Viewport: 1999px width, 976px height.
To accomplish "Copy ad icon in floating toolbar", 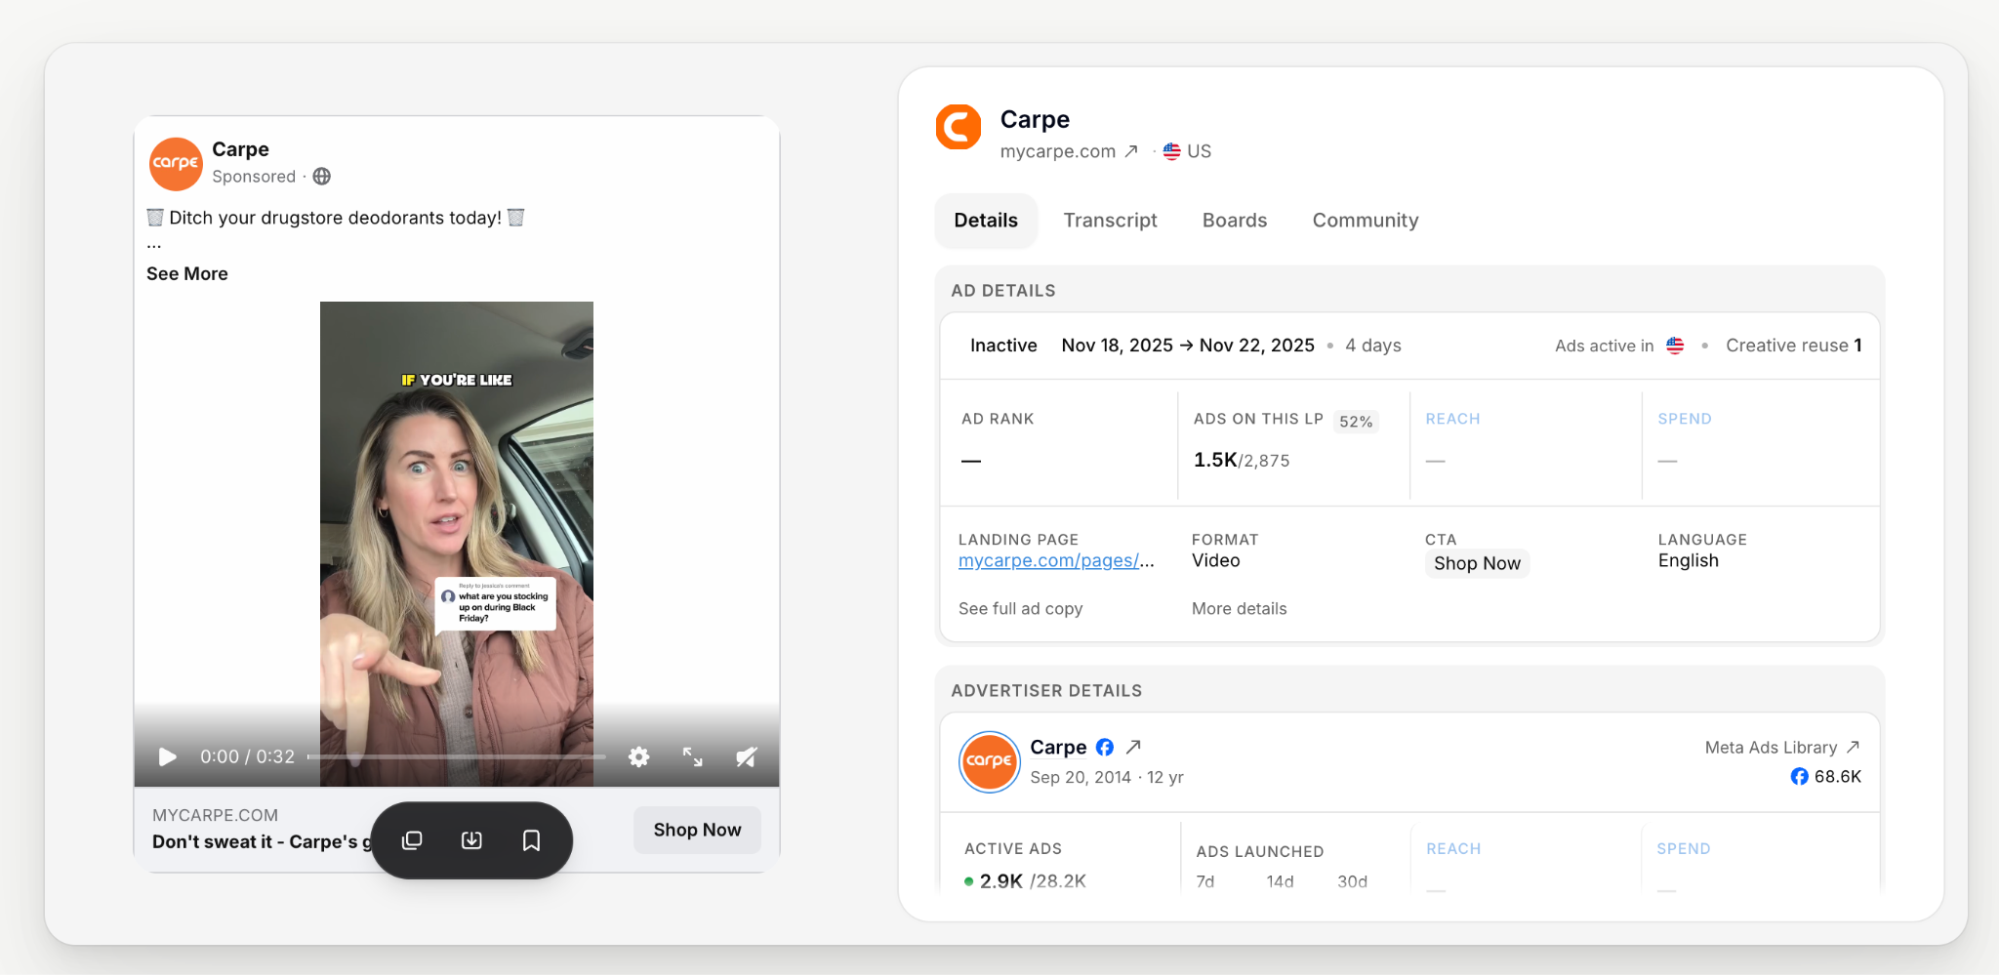I will pos(412,840).
